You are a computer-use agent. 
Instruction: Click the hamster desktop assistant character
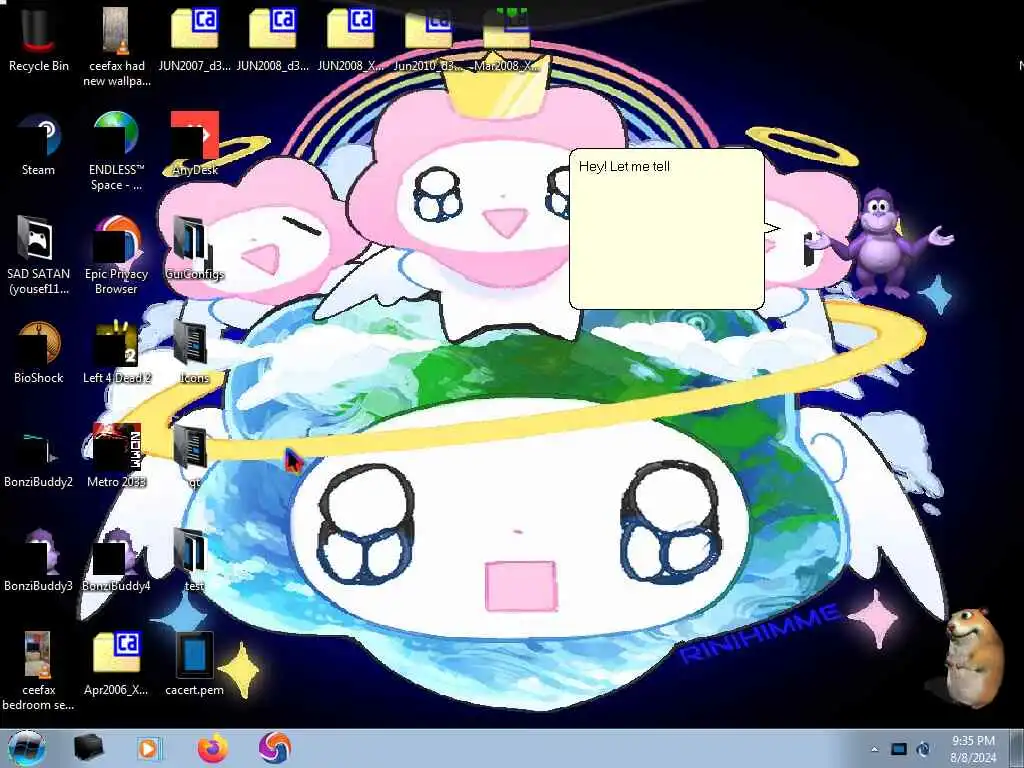pyautogui.click(x=973, y=657)
